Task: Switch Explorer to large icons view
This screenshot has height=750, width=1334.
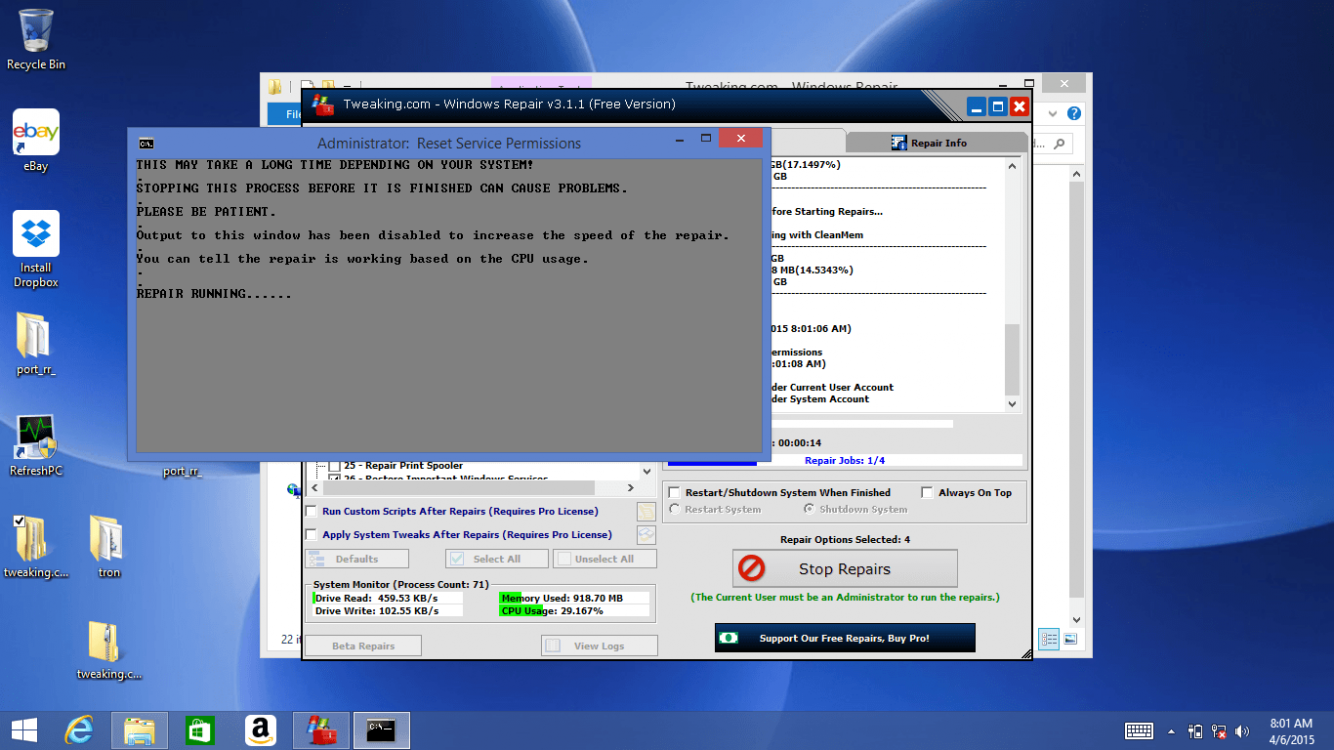Action: (x=1071, y=639)
